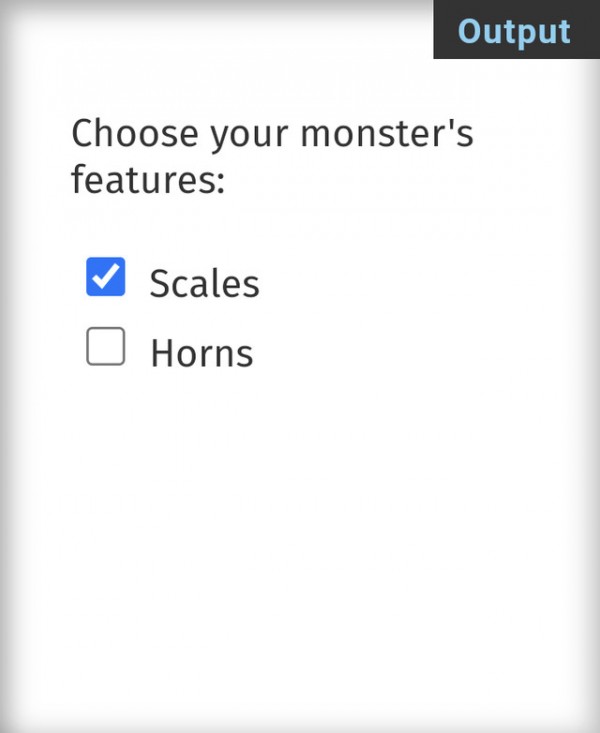Click the Scales label text
The height and width of the screenshot is (733, 600).
coord(204,284)
